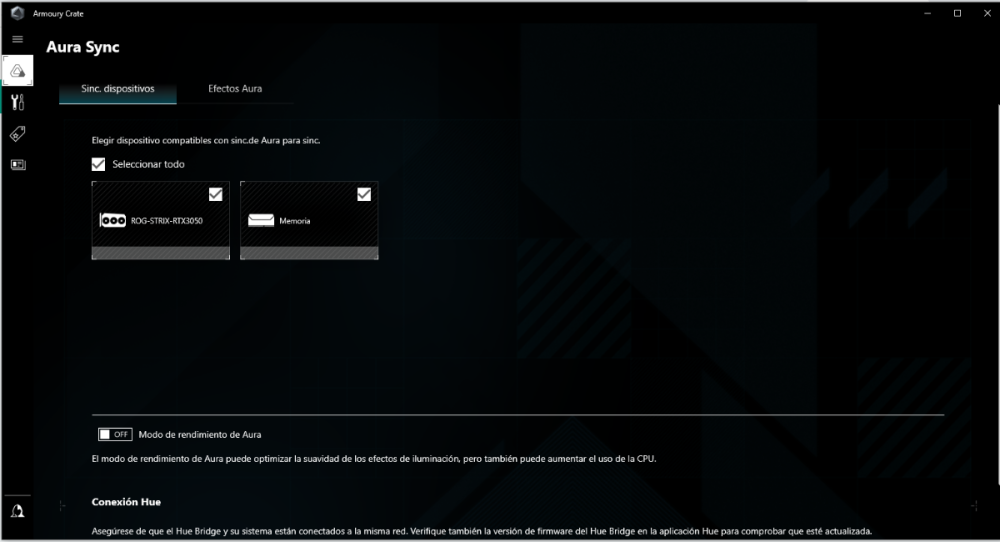The width and height of the screenshot is (1000, 542).
Task: Open the hamburger navigation menu
Action: 18,40
